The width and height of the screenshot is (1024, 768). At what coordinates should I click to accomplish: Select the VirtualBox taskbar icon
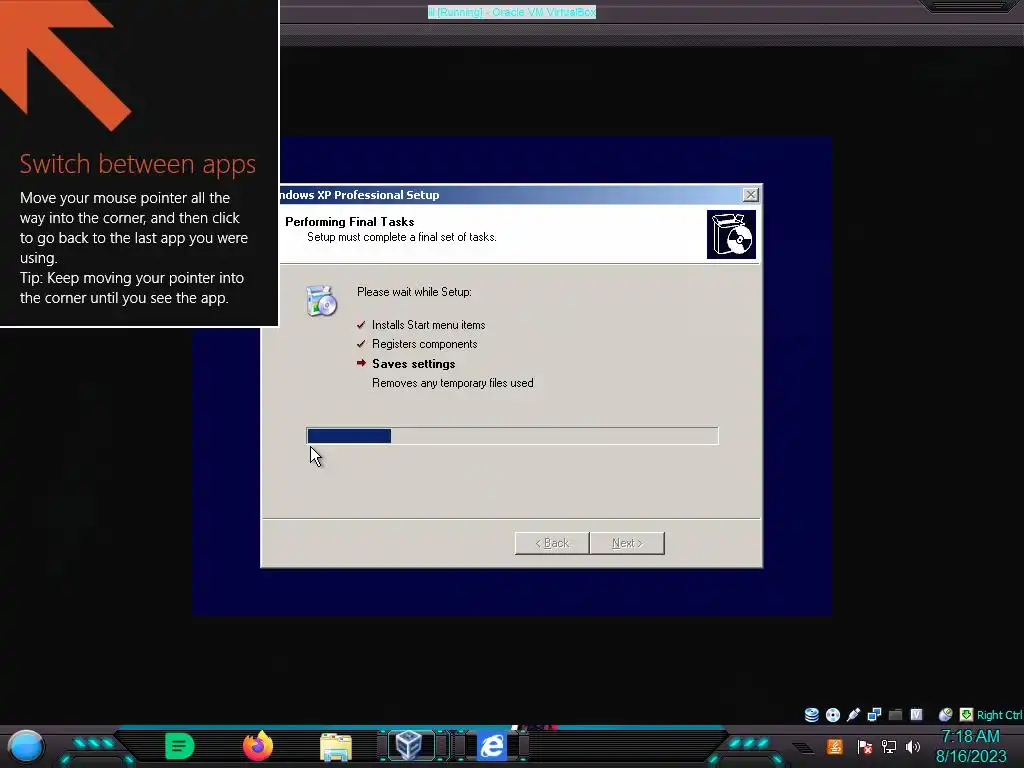(409, 746)
